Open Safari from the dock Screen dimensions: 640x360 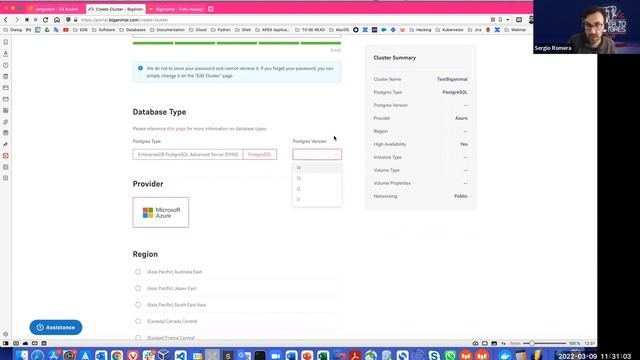pos(38,356)
